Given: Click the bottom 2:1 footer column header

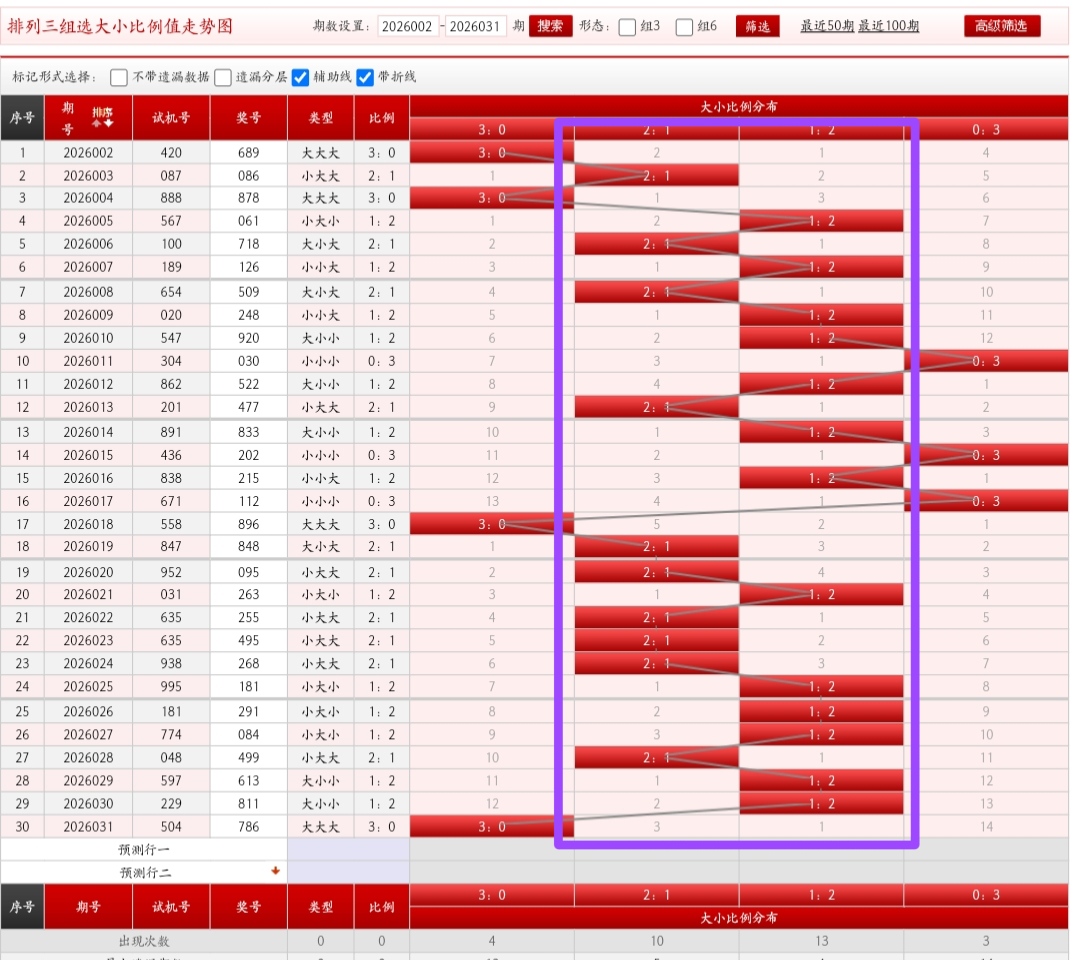Looking at the screenshot, I should coord(656,895).
